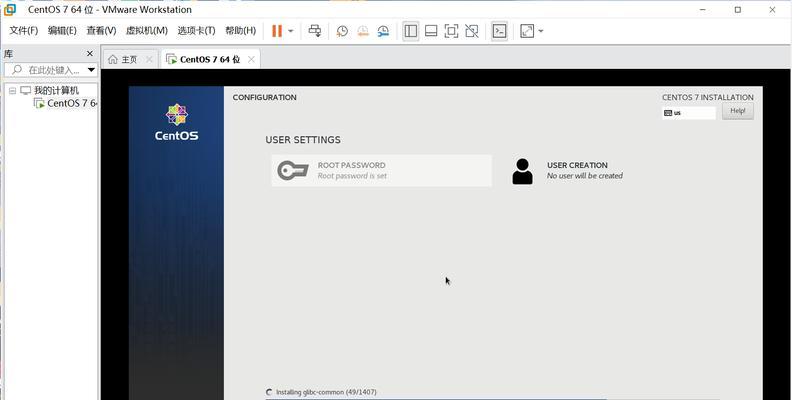Click the user silhouette icon

[522, 171]
